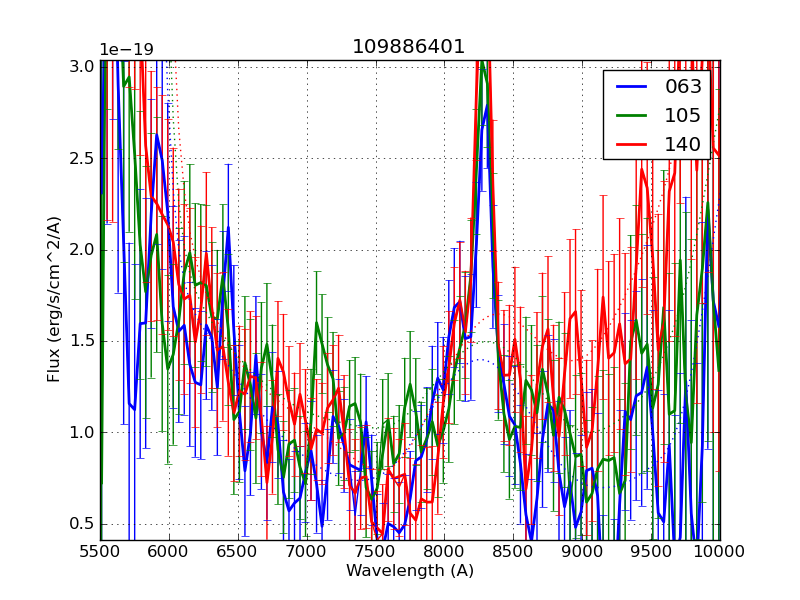Click the 063 legend label text
Image resolution: width=800 pixels, height=600 pixels.
coord(683,87)
